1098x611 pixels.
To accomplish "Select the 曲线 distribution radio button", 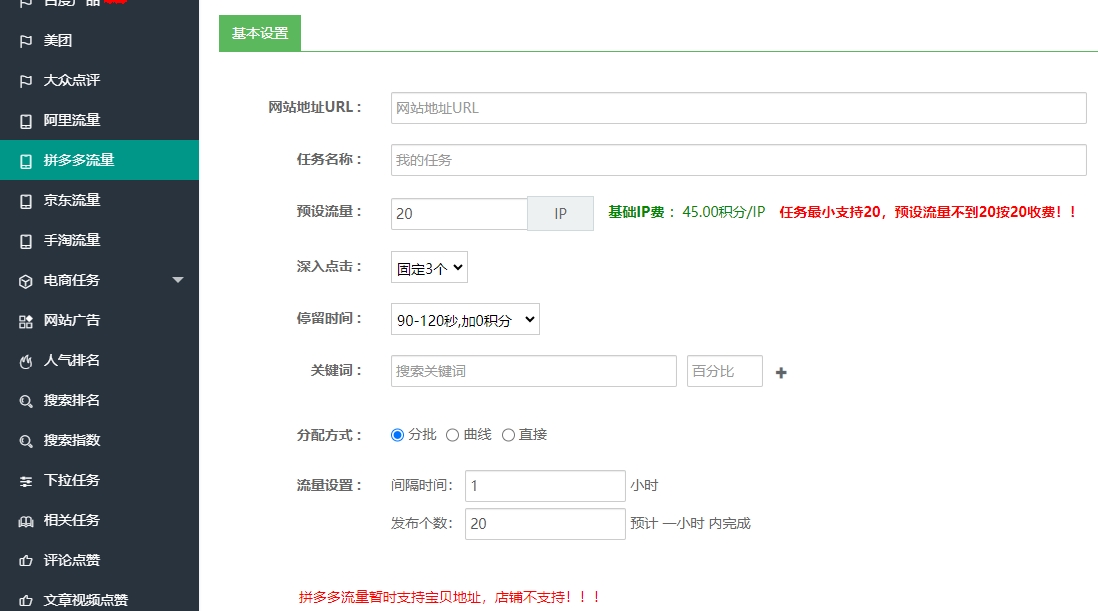I will pyautogui.click(x=452, y=435).
